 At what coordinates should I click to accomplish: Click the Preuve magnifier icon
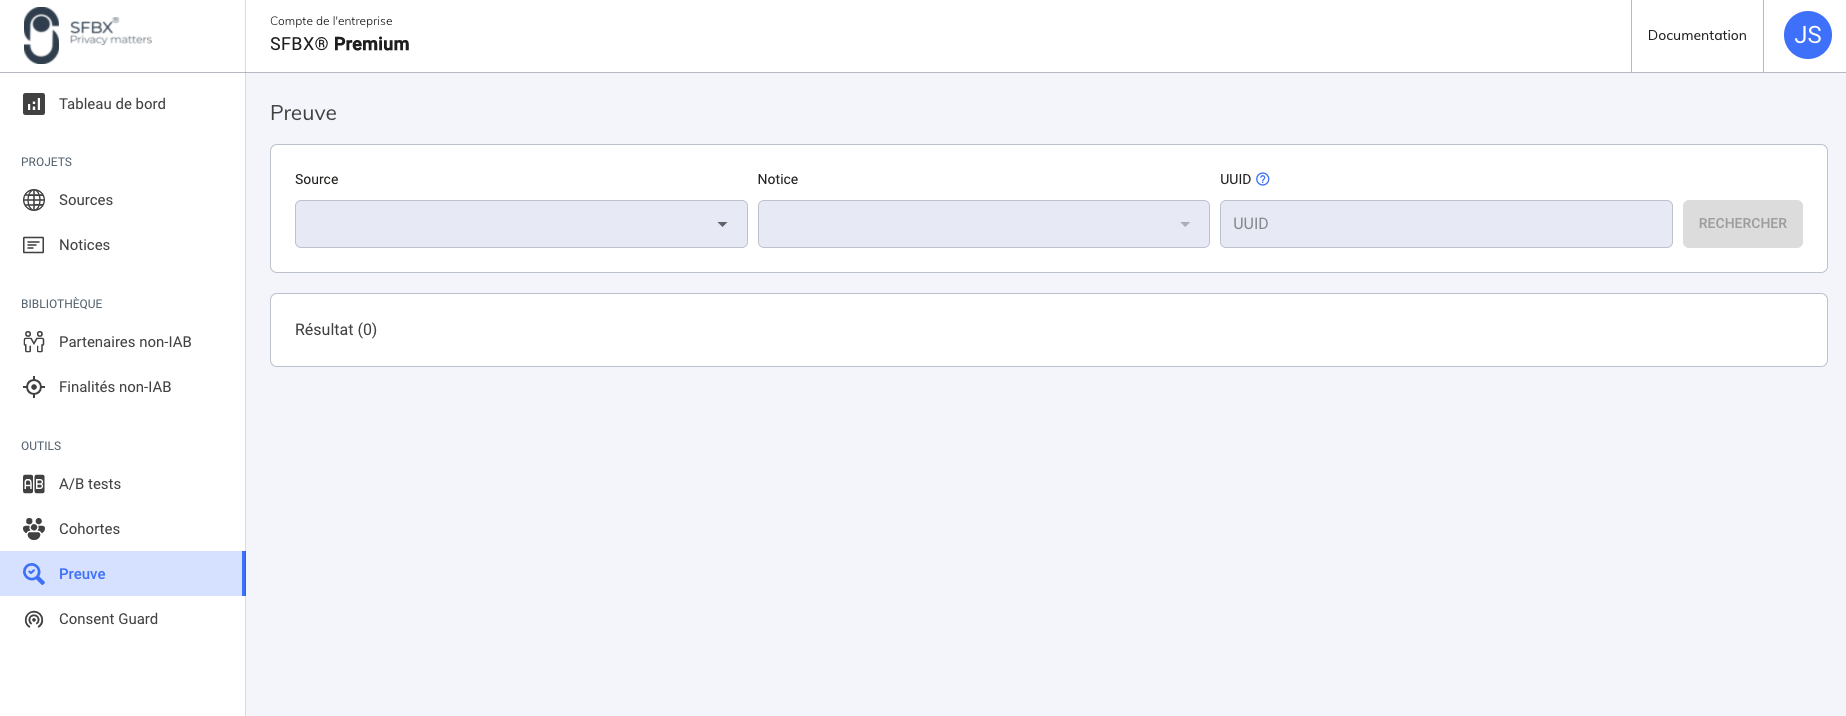(x=34, y=574)
